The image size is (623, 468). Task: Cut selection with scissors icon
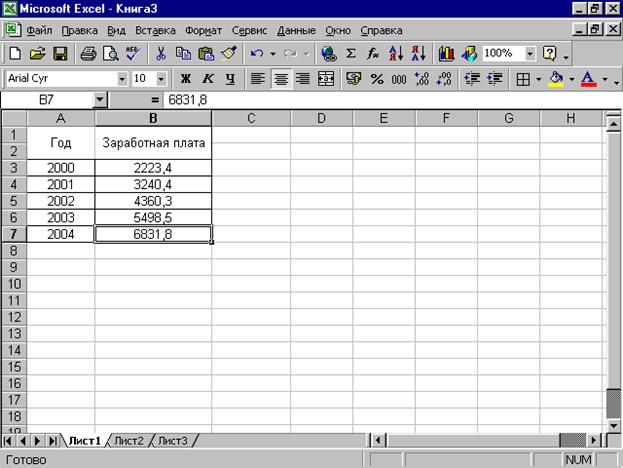click(x=161, y=53)
